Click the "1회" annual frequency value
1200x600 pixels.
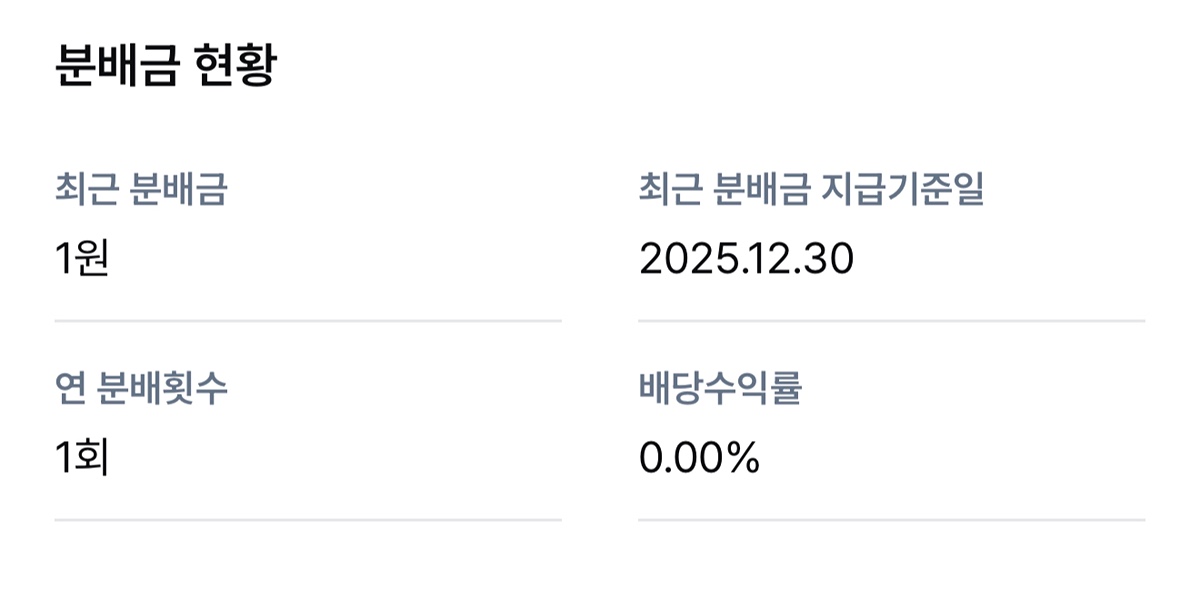(x=82, y=458)
